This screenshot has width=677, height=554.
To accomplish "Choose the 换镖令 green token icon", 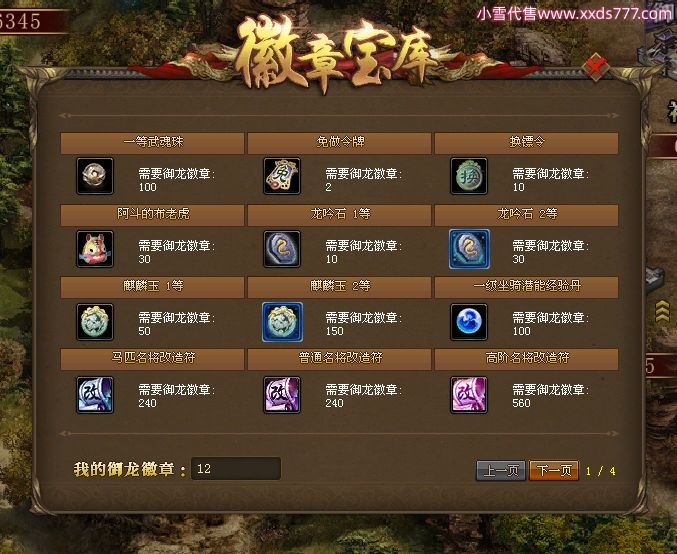I will click(469, 176).
